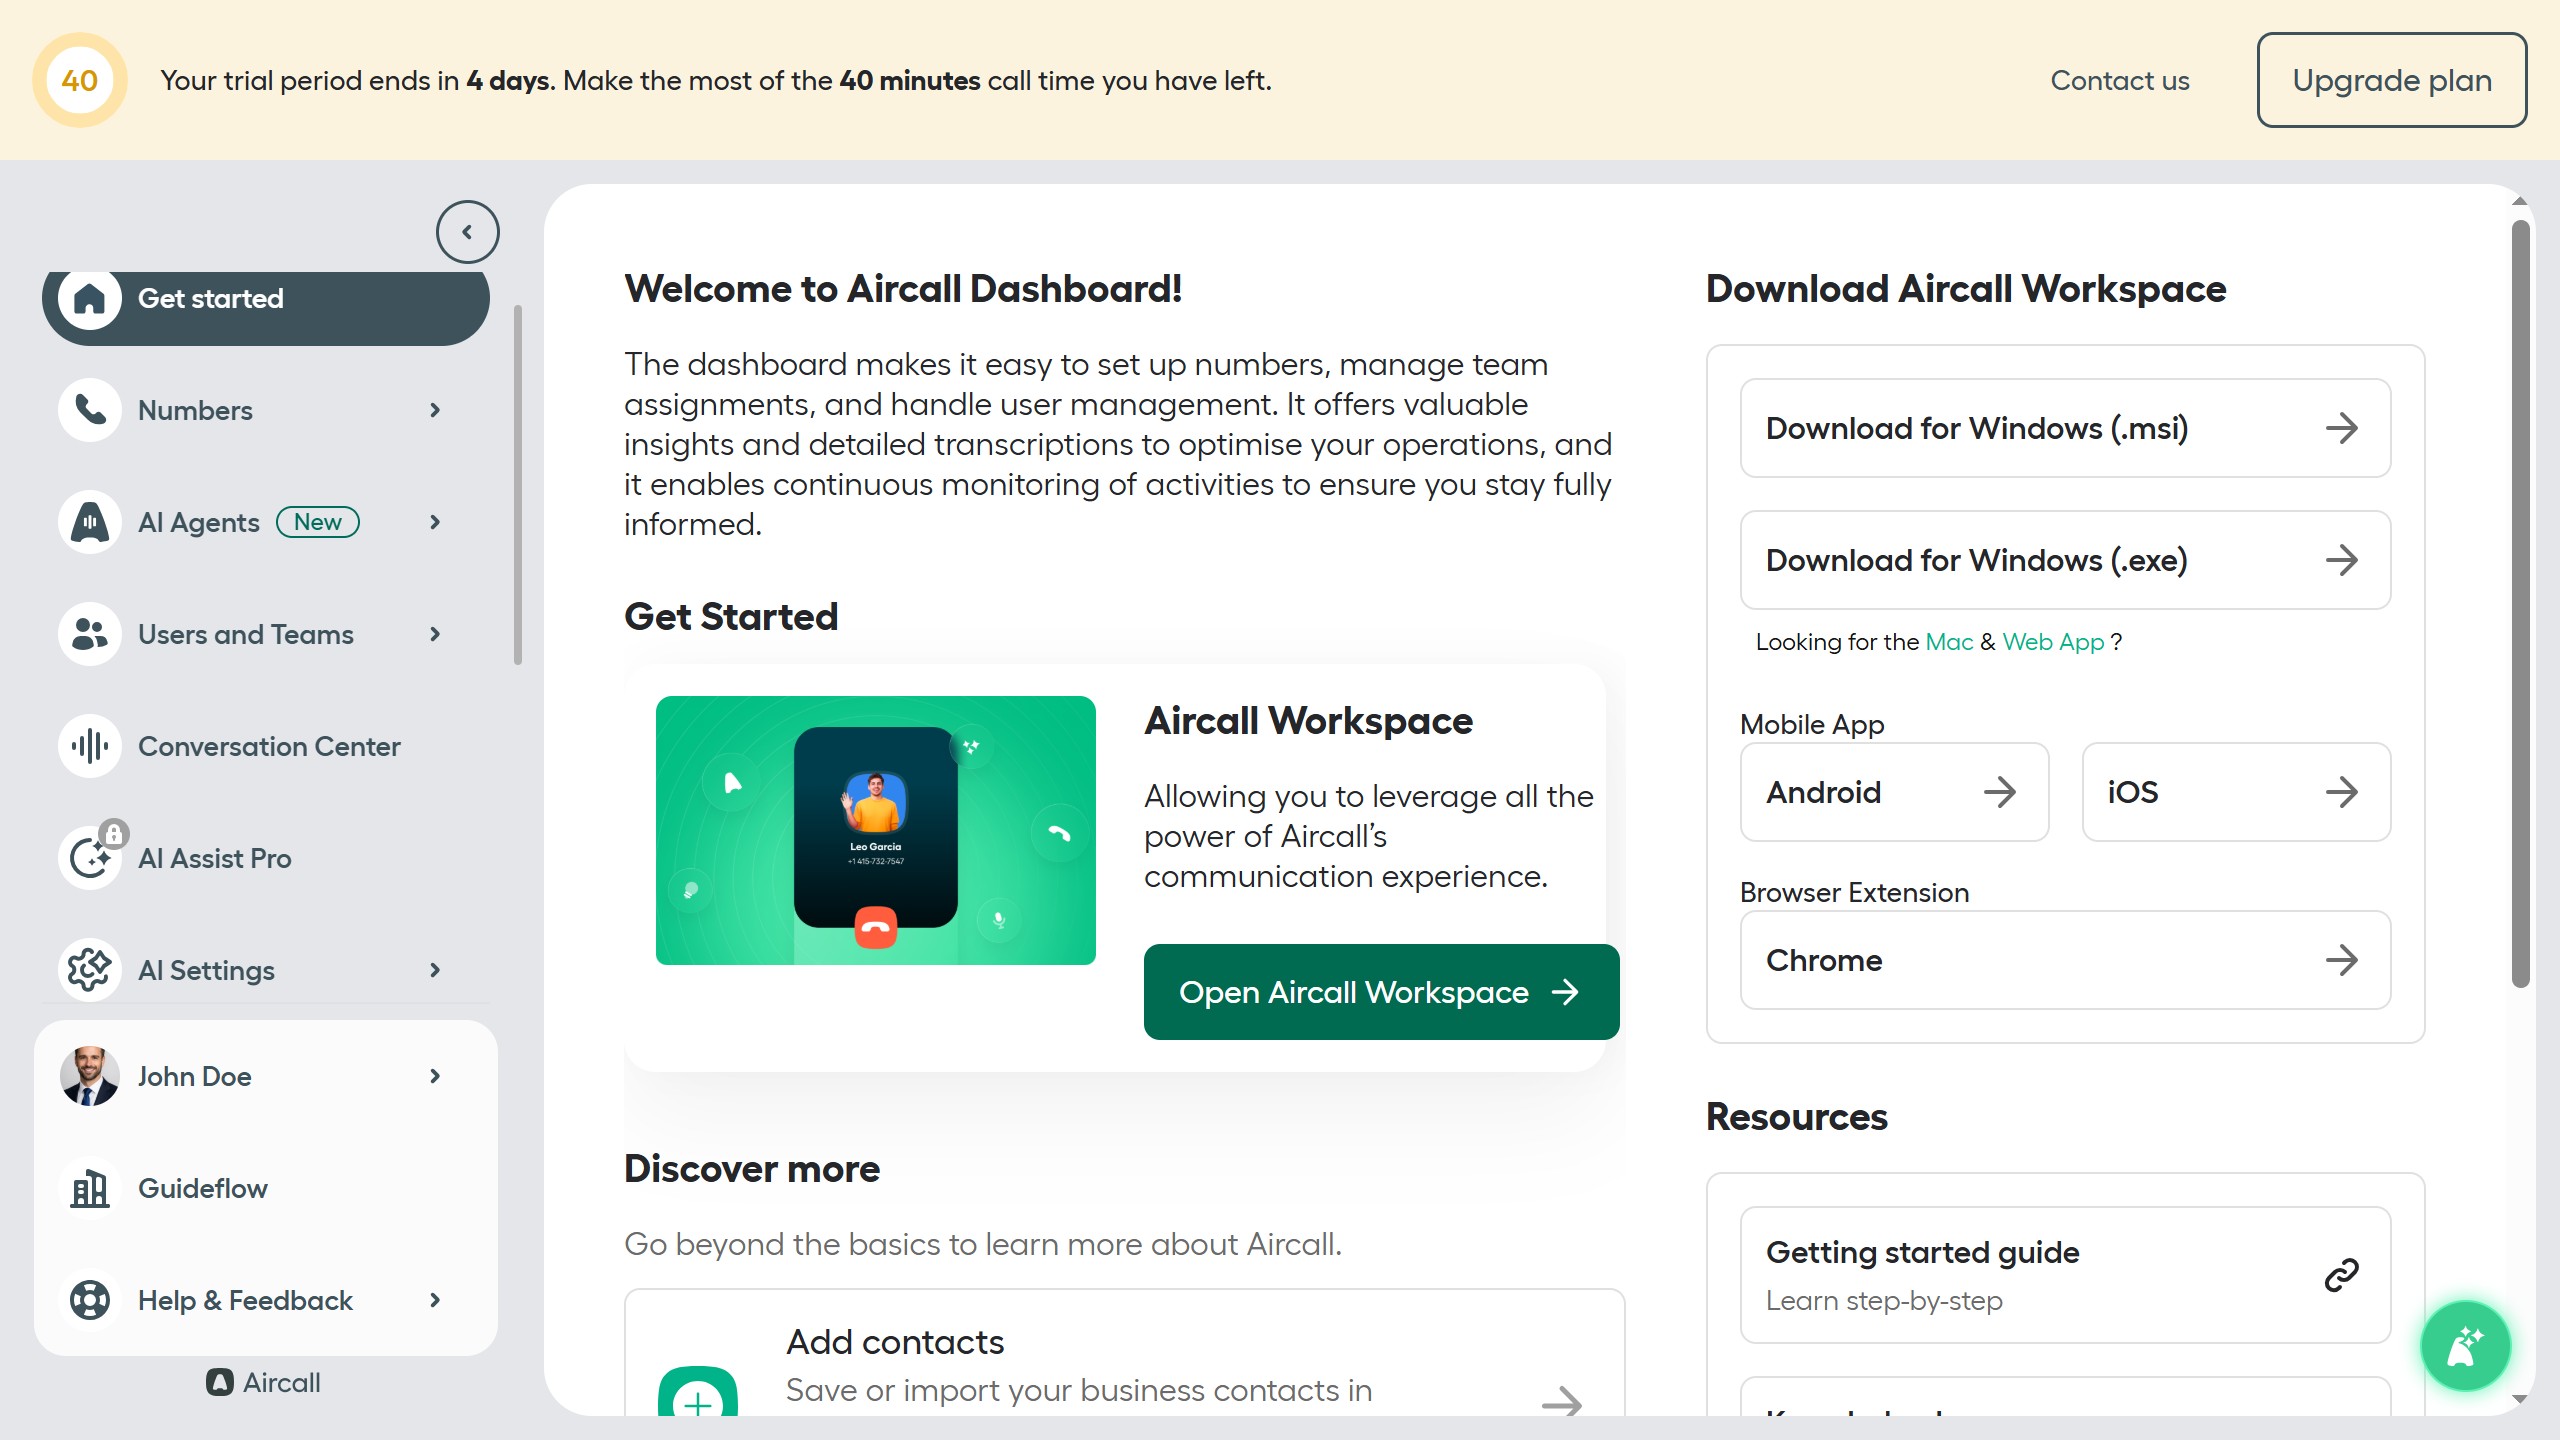Expand the Users and Teams chevron
Viewport: 2560px width, 1440px height.
tap(435, 634)
